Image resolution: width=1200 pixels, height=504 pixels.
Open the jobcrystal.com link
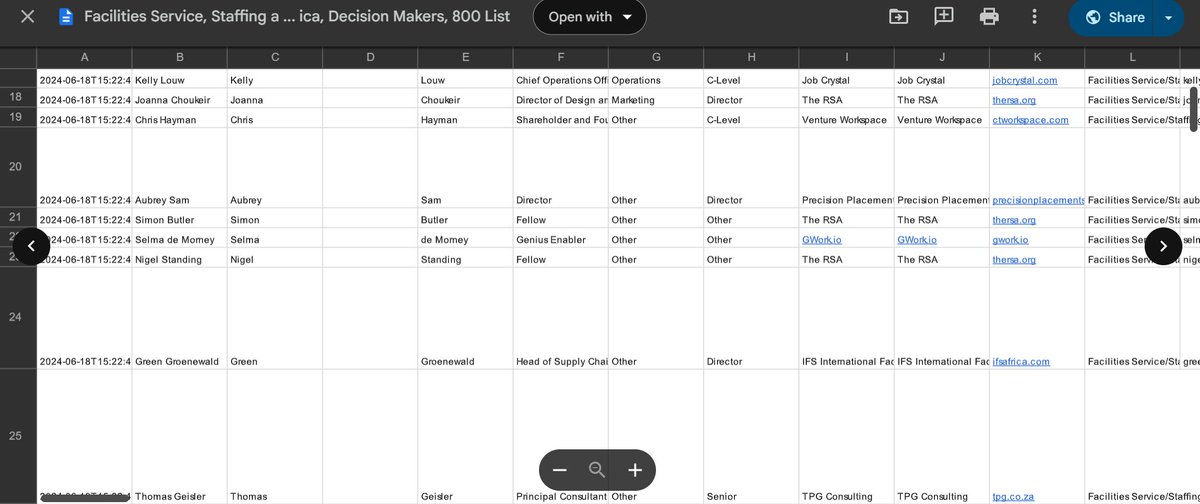click(x=1024, y=80)
